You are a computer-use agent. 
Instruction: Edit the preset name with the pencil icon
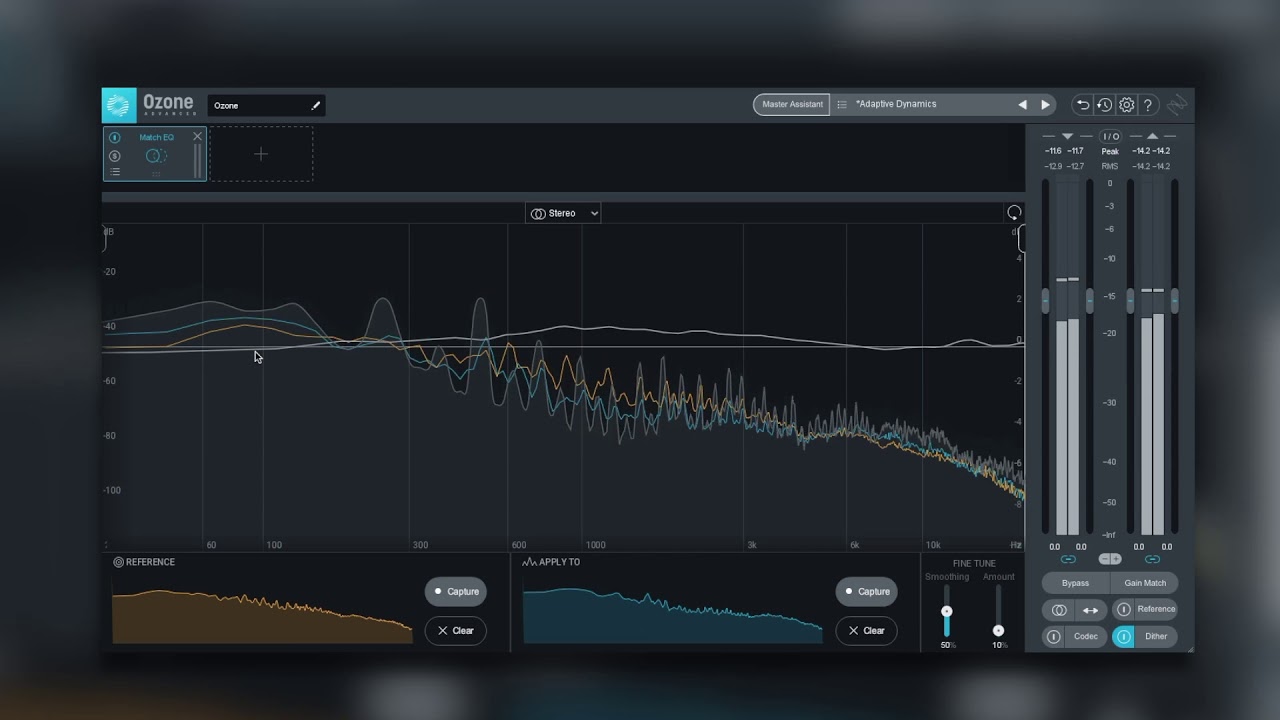click(x=316, y=105)
